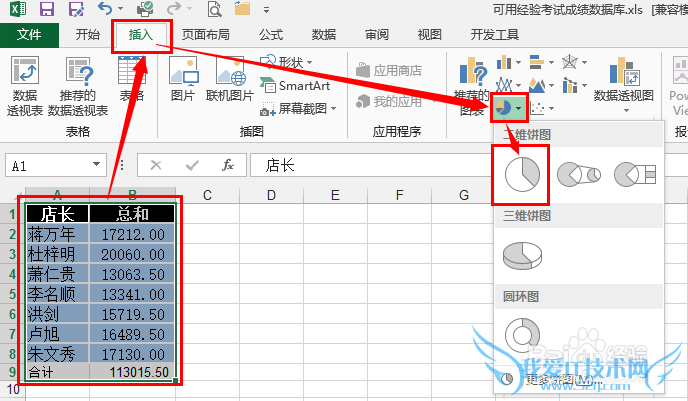Open the Insert Line Chart menu
The image size is (688, 401).
coord(509,85)
